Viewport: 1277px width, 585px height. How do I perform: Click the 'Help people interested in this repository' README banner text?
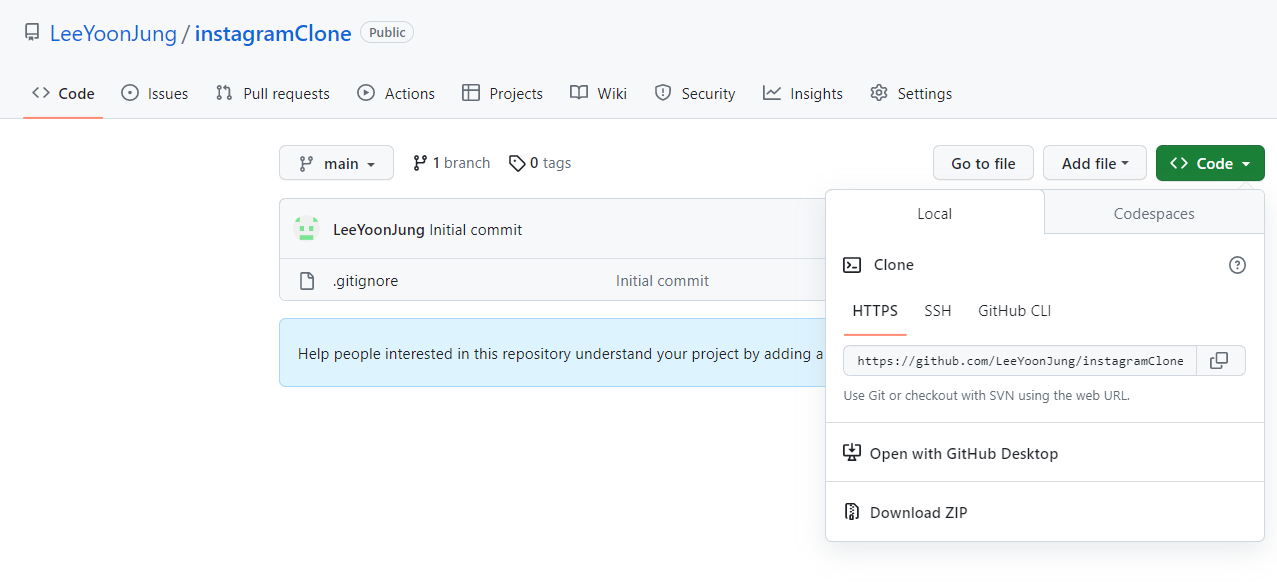[561, 353]
